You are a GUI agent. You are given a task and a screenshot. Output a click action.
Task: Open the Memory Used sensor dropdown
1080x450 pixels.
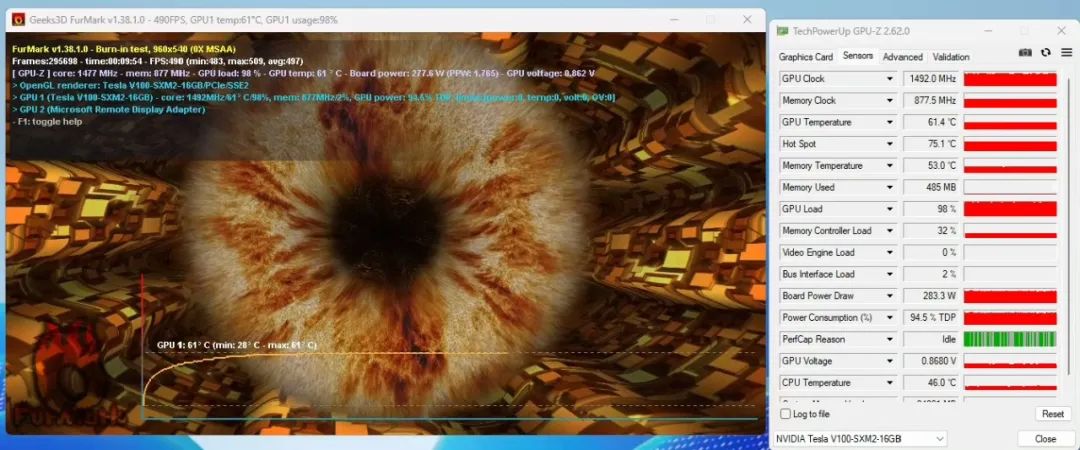click(x=890, y=187)
